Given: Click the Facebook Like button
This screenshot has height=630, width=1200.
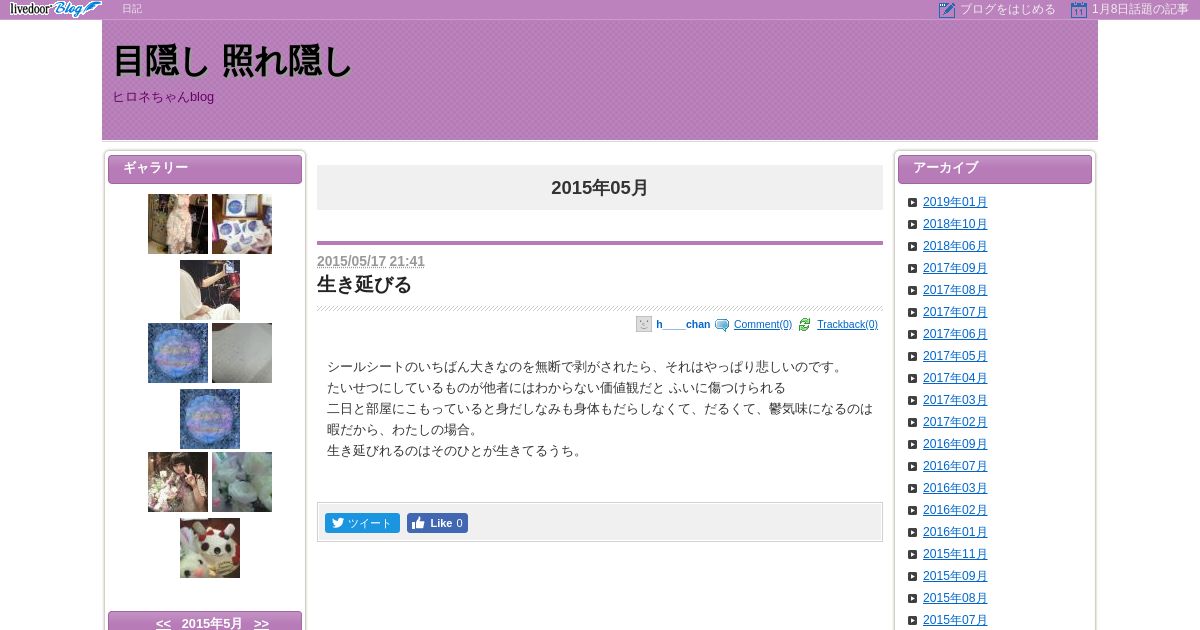Looking at the screenshot, I should click(437, 523).
